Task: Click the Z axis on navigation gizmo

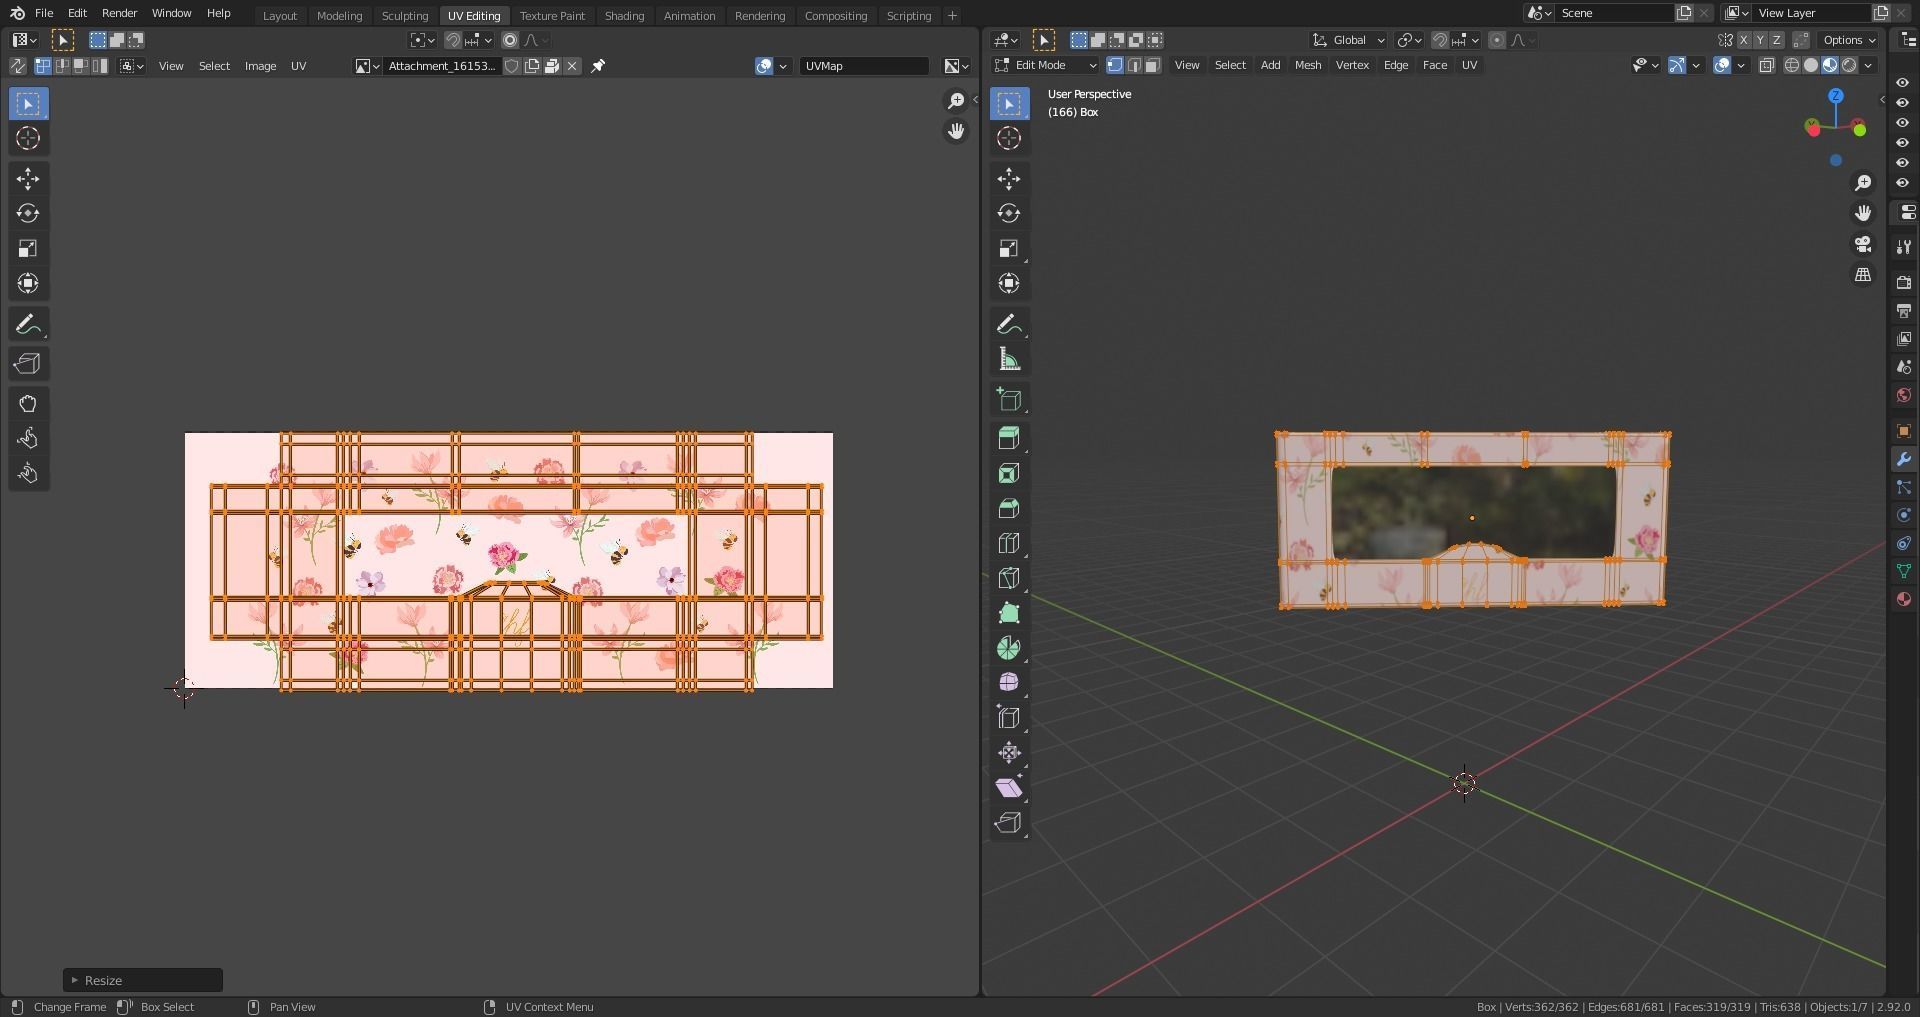Action: [1836, 95]
